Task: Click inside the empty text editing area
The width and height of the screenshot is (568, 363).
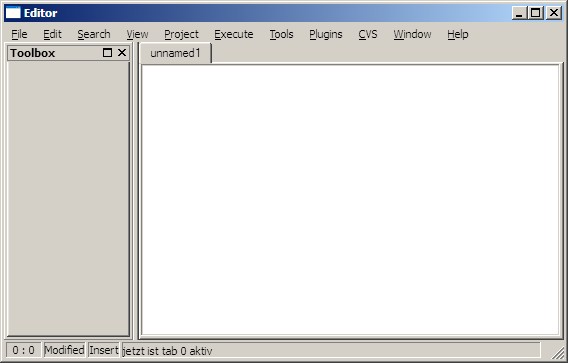Action: point(350,200)
